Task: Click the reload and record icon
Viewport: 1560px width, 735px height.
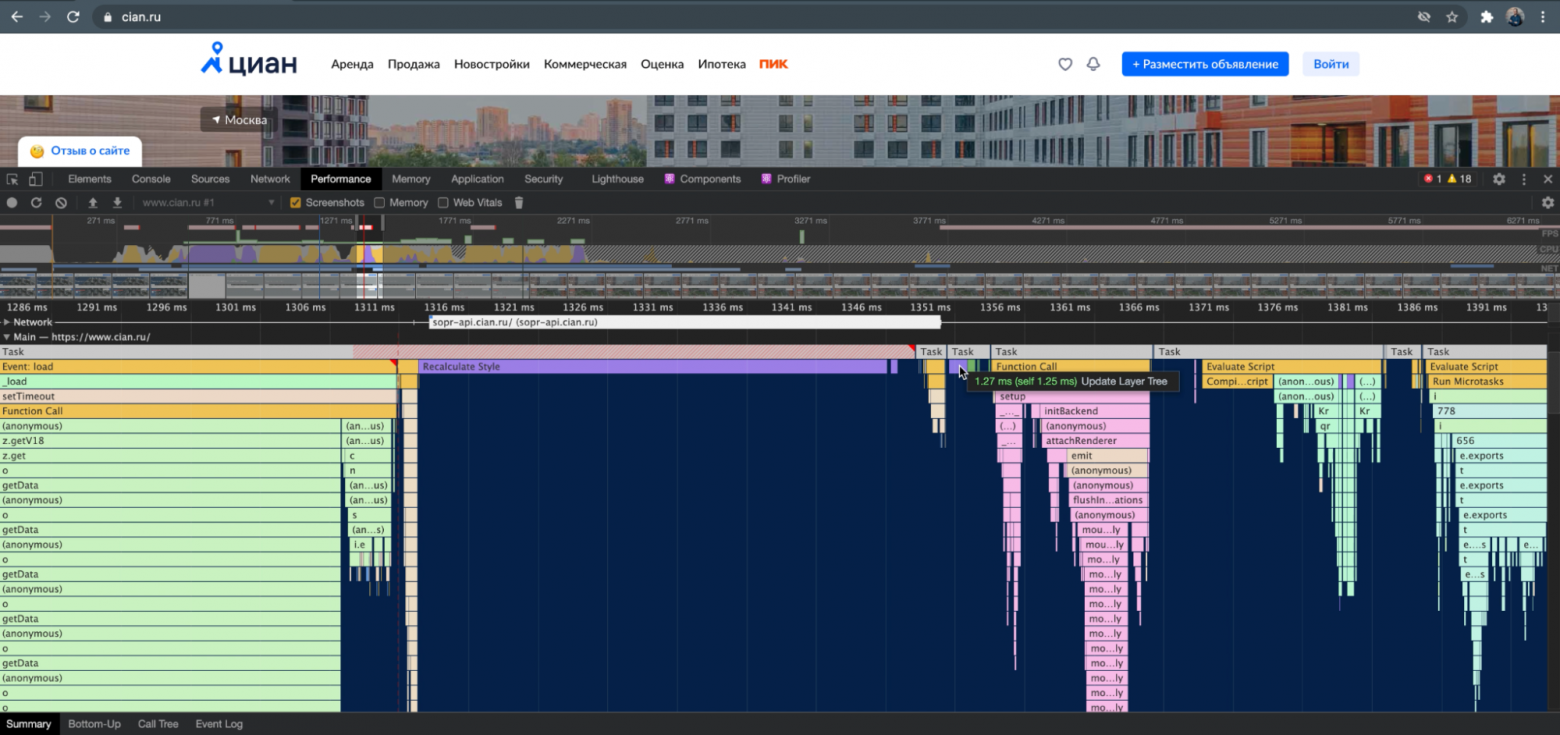Action: [x=36, y=202]
